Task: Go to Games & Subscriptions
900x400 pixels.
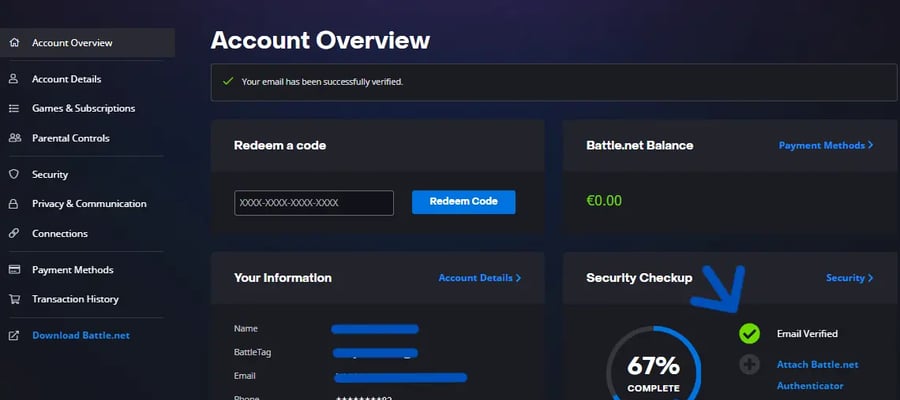Action: point(83,108)
